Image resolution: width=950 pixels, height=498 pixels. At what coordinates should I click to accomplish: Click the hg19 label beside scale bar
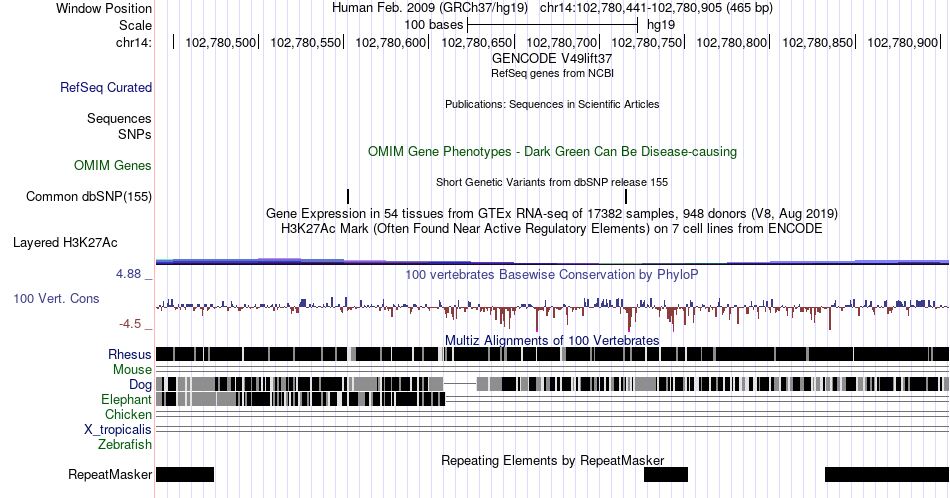click(x=661, y=25)
